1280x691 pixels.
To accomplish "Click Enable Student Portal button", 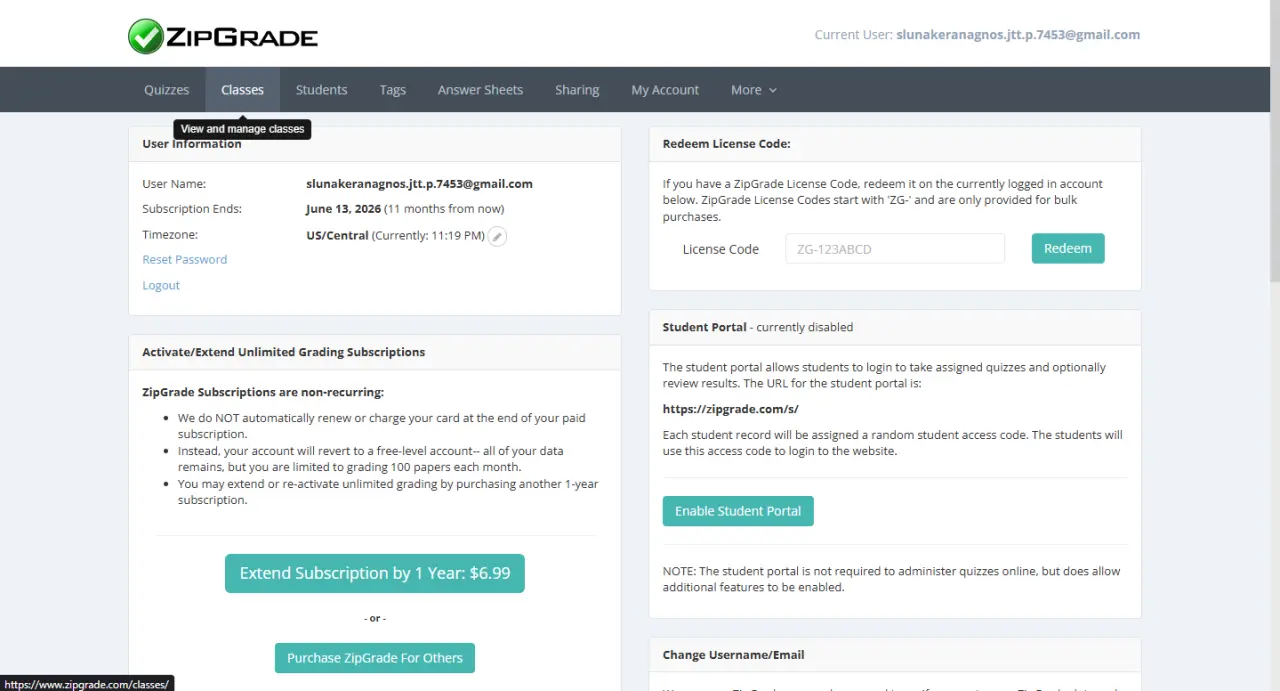I will pos(738,511).
